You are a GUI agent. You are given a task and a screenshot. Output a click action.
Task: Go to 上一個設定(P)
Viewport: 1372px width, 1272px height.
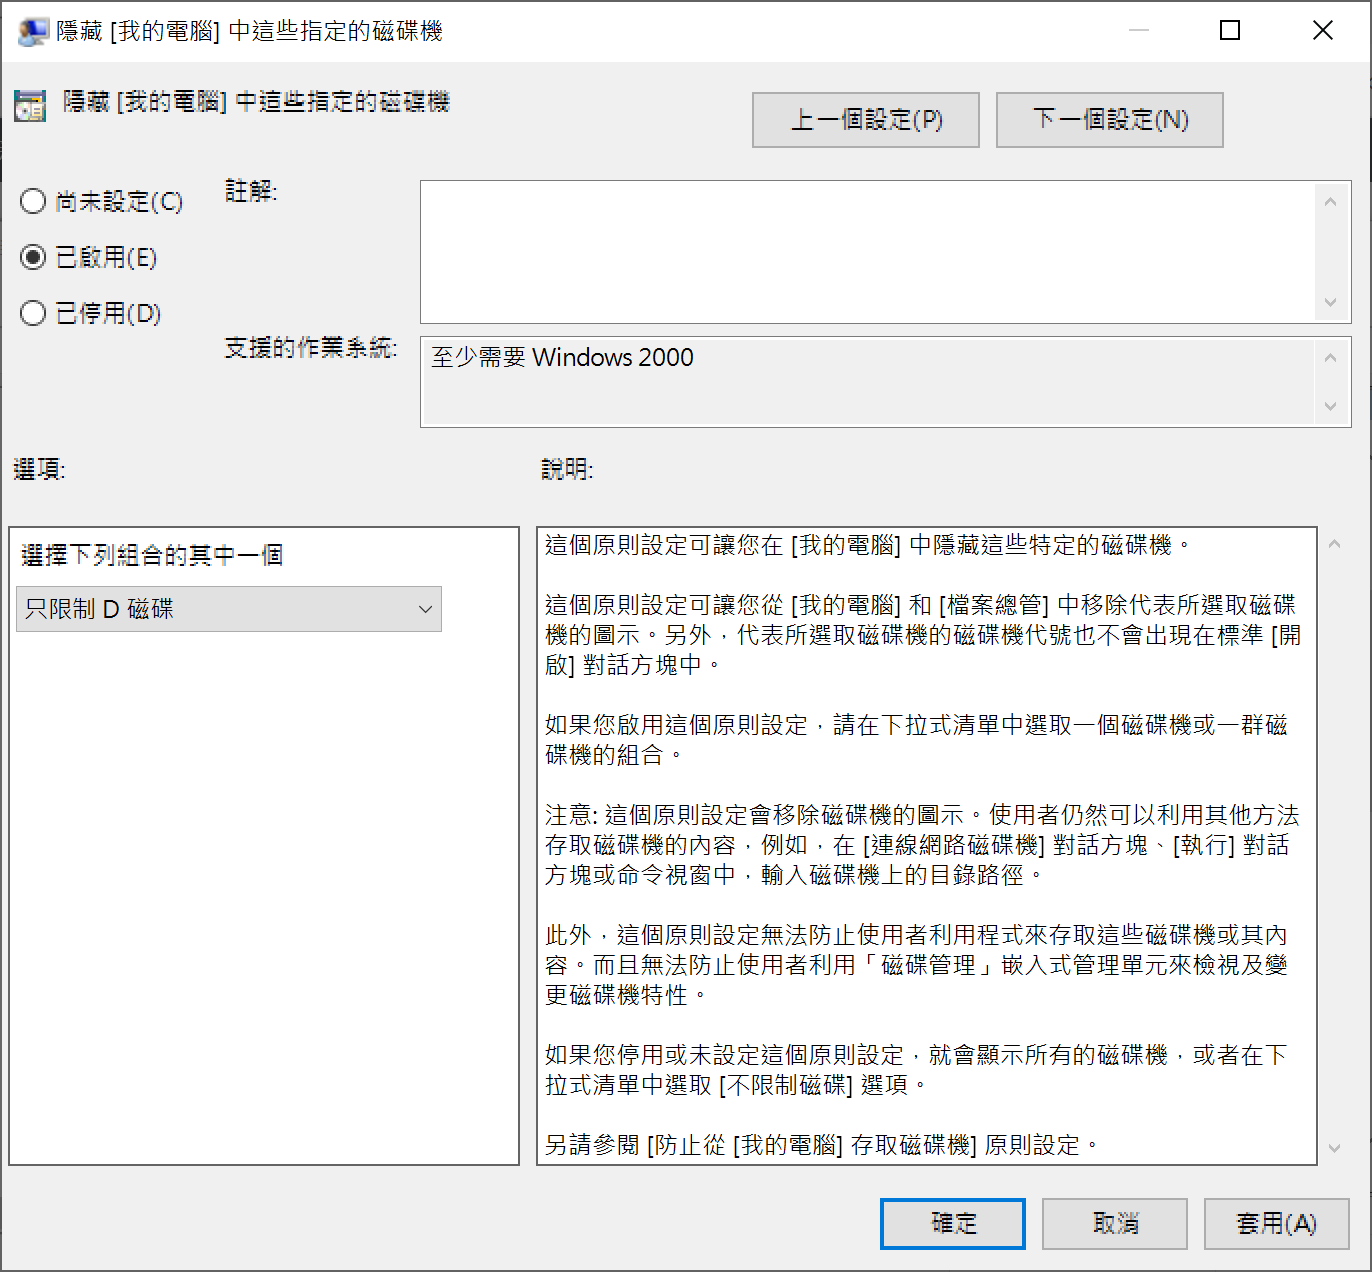pyautogui.click(x=866, y=120)
